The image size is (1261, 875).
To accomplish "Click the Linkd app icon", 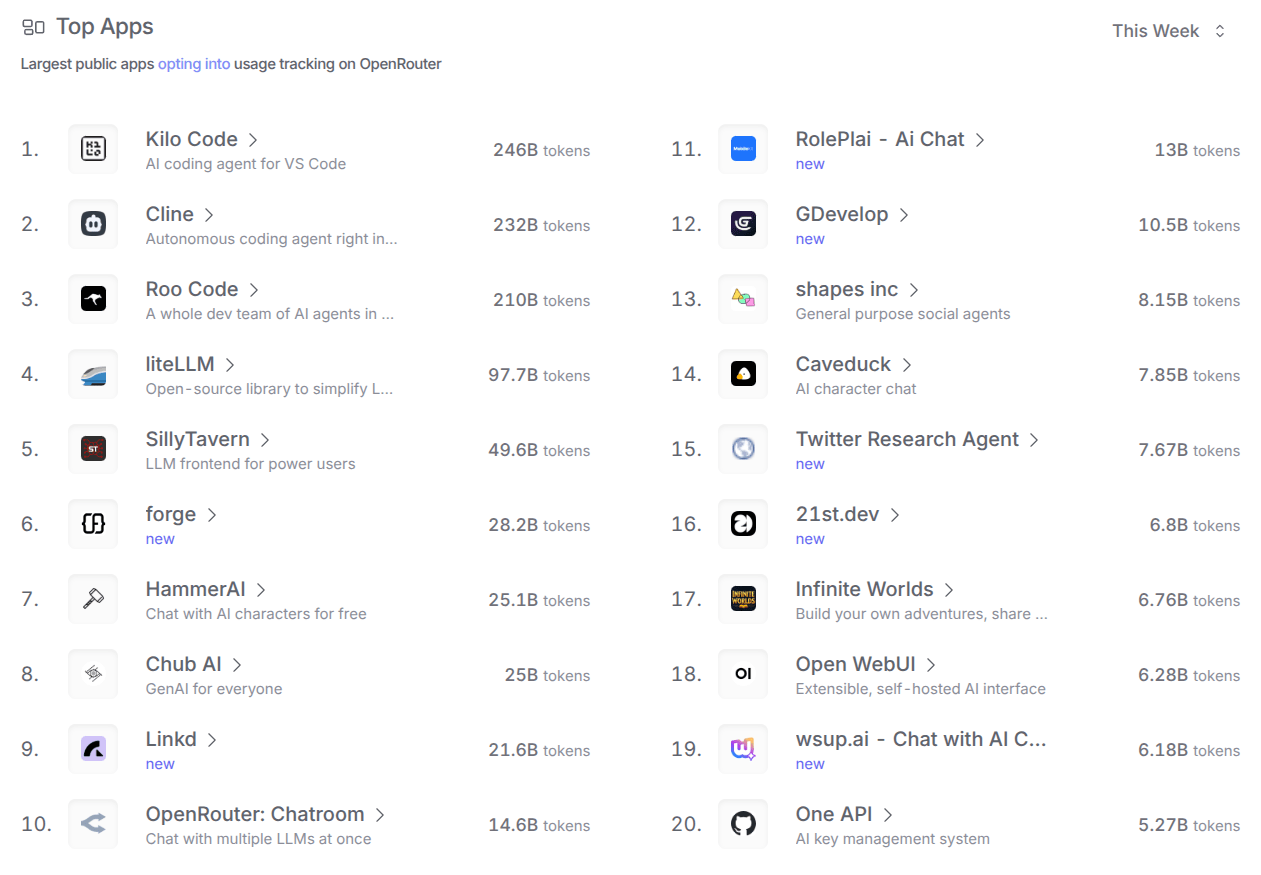I will pos(93,749).
